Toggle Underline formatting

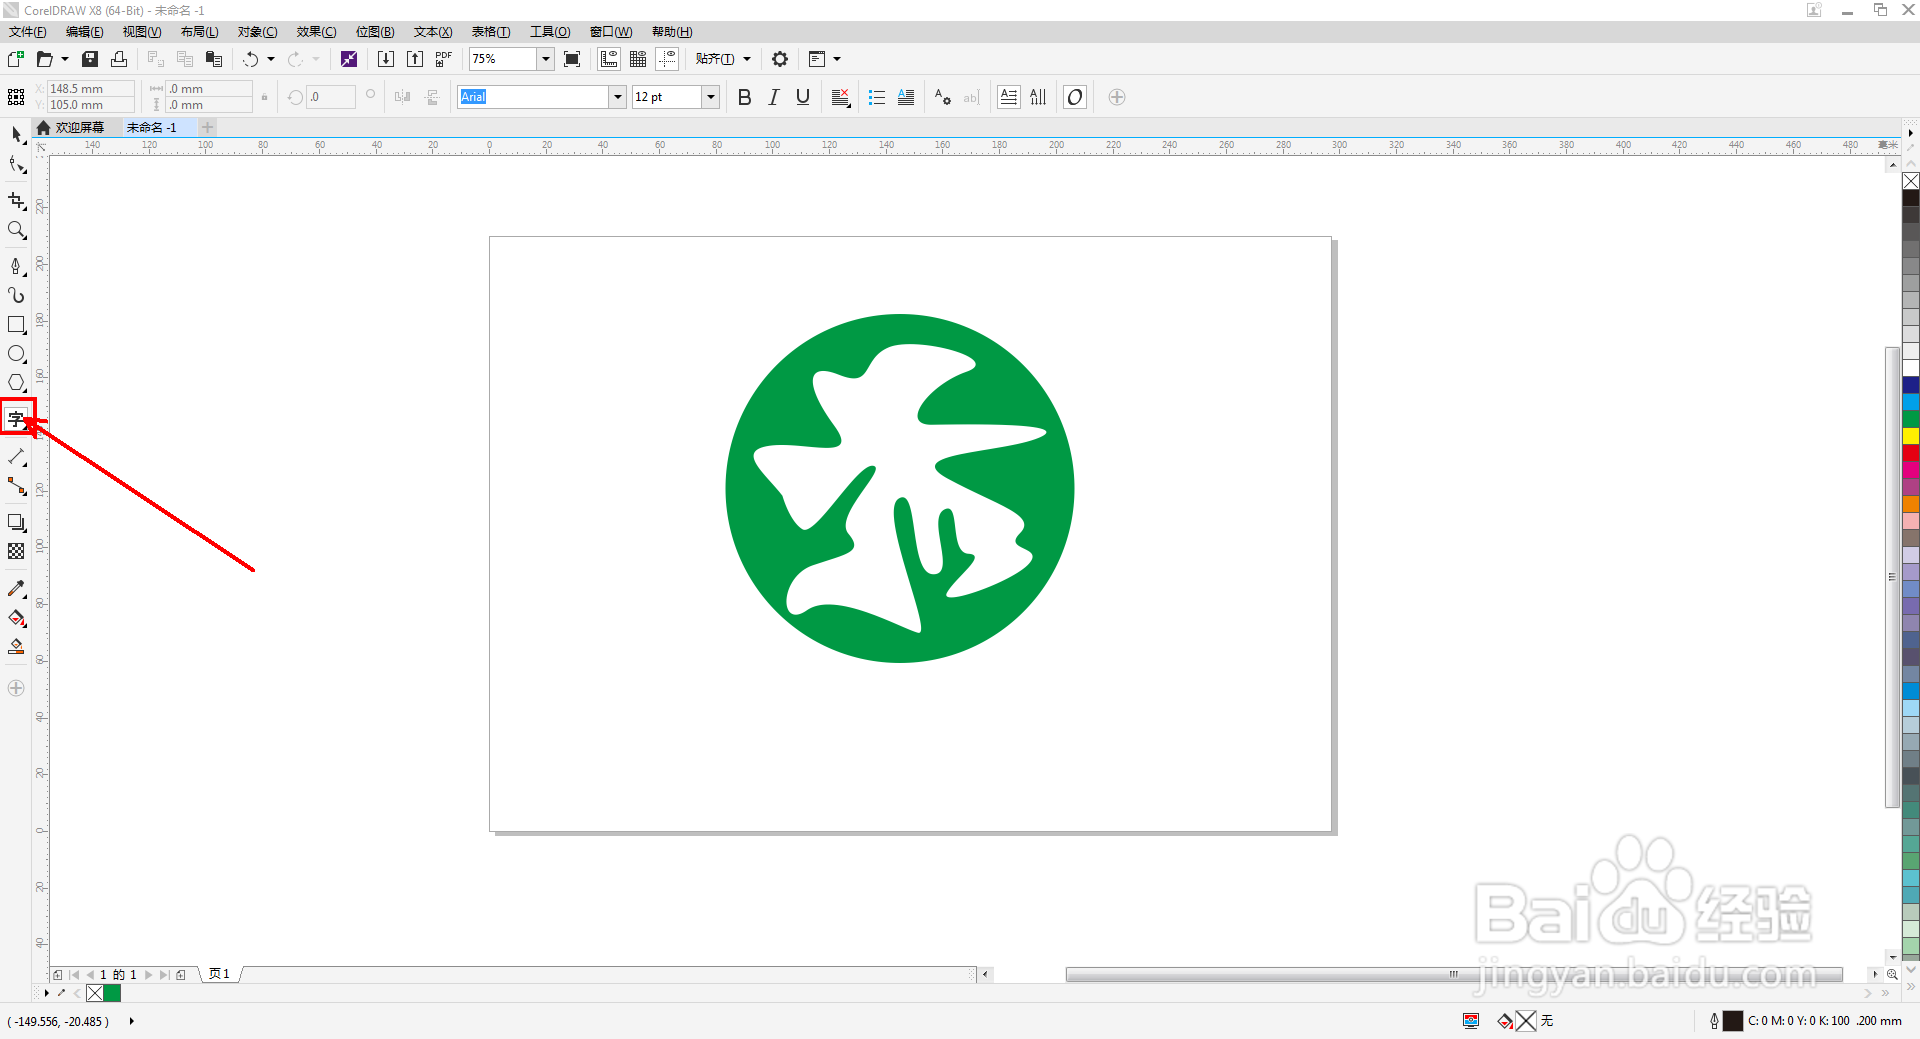coord(802,97)
